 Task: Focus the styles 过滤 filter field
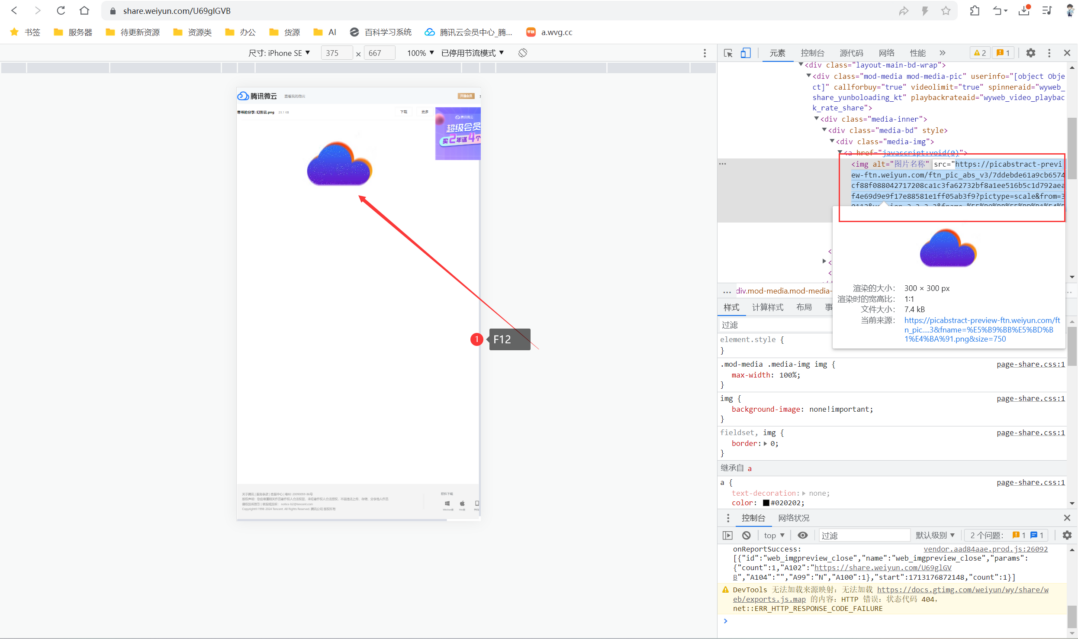(776, 325)
